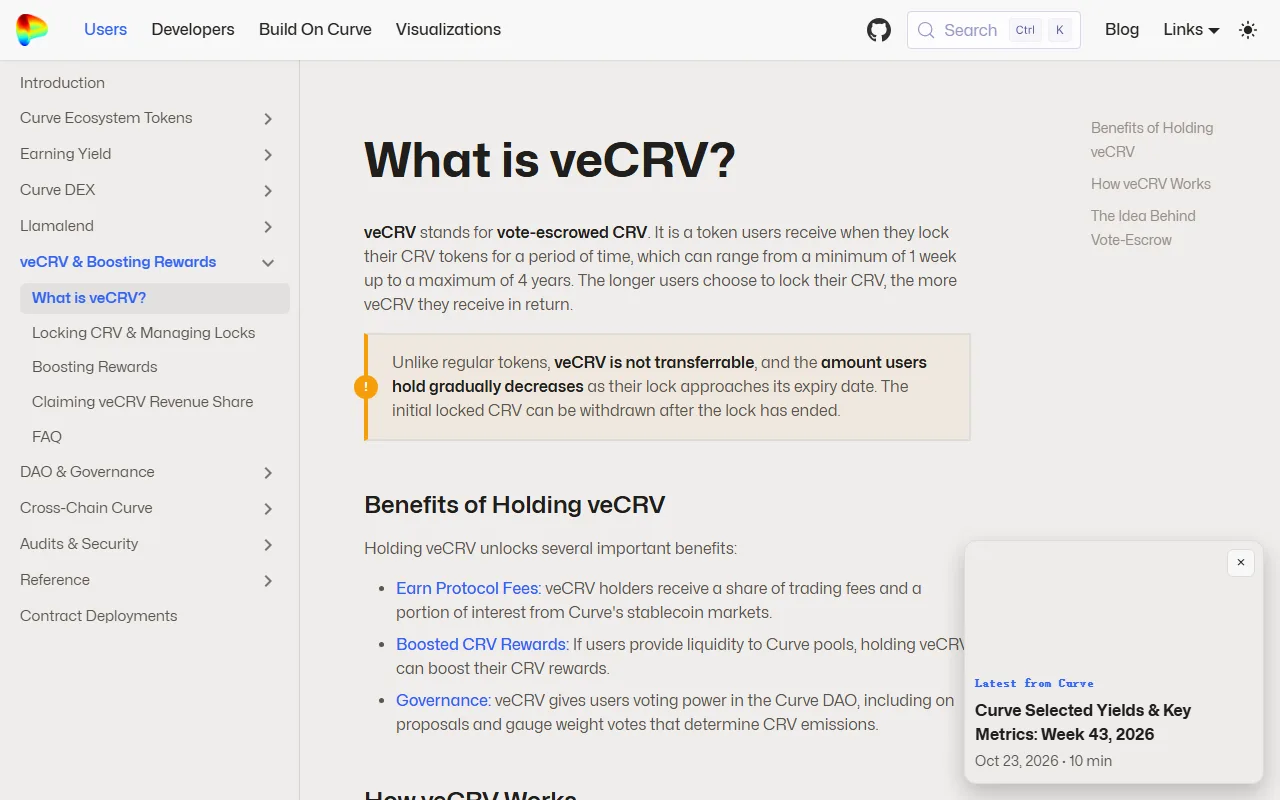Open the Introduction page

(x=62, y=83)
